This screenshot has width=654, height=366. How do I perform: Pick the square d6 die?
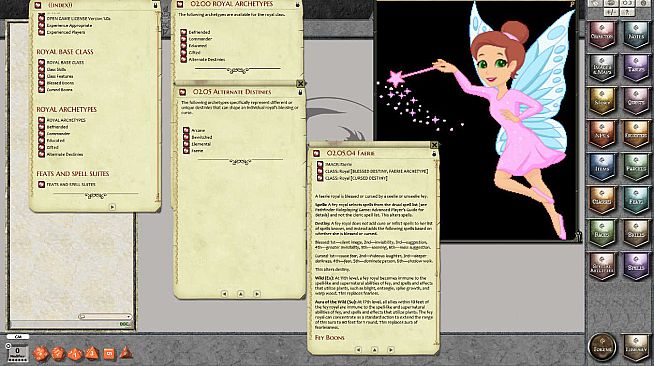pos(108,353)
